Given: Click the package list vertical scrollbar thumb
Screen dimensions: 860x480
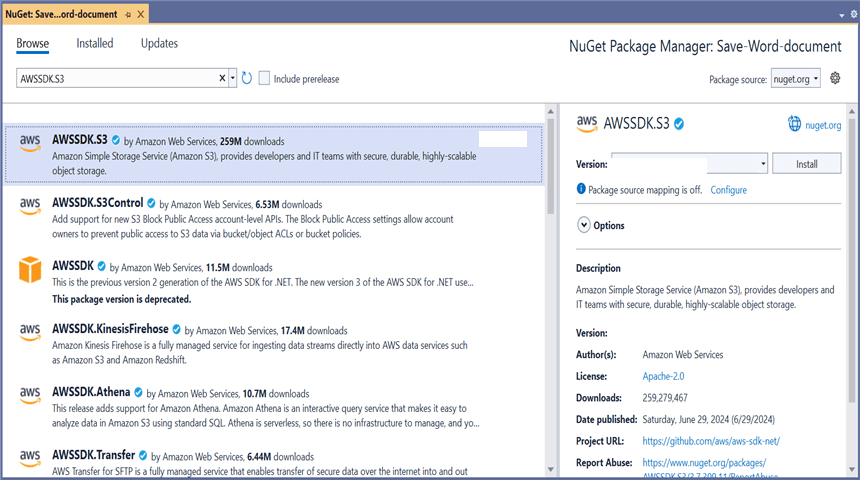Looking at the screenshot, I should point(551,166).
